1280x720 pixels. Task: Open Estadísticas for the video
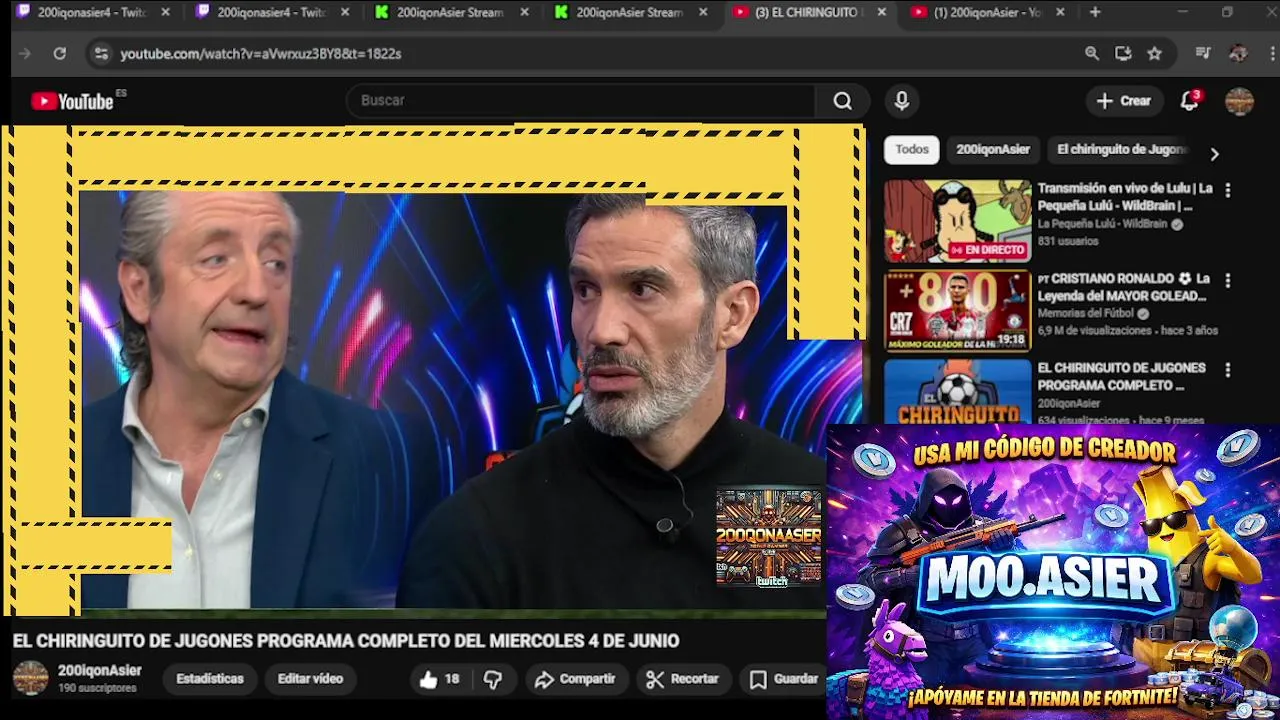[210, 679]
